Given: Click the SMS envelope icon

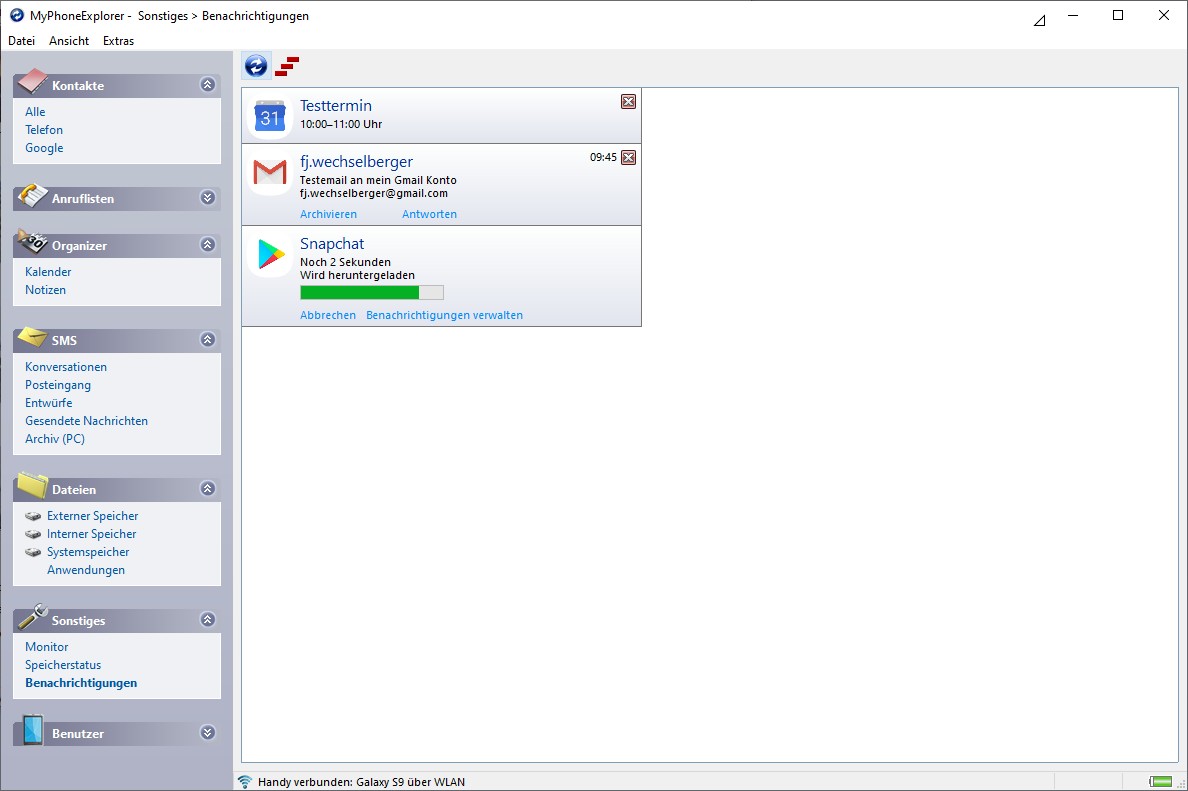Looking at the screenshot, I should click(x=32, y=336).
